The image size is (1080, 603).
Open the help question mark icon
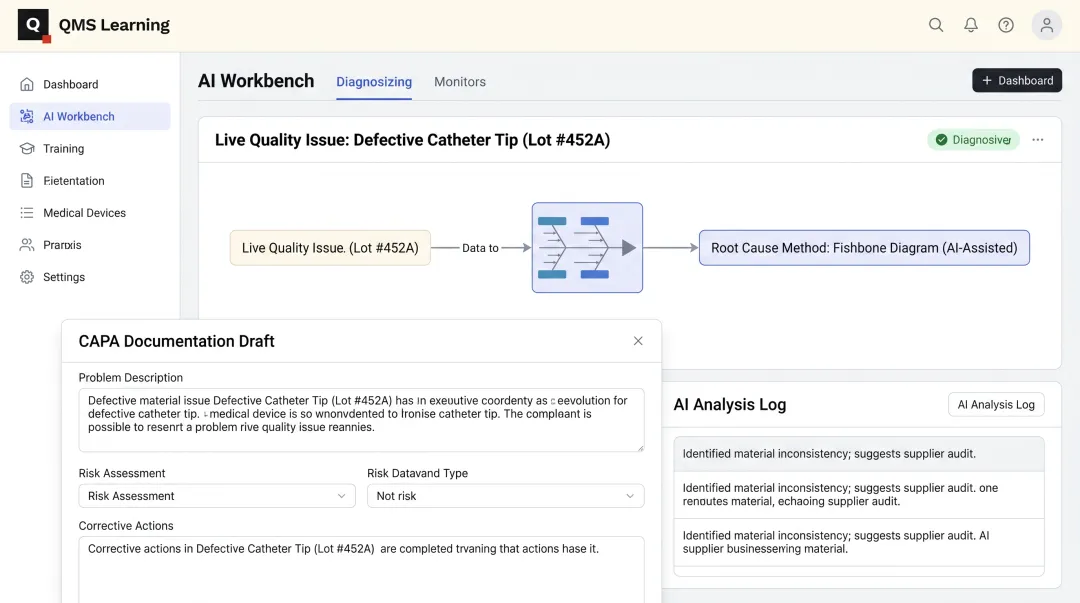[x=1006, y=25]
